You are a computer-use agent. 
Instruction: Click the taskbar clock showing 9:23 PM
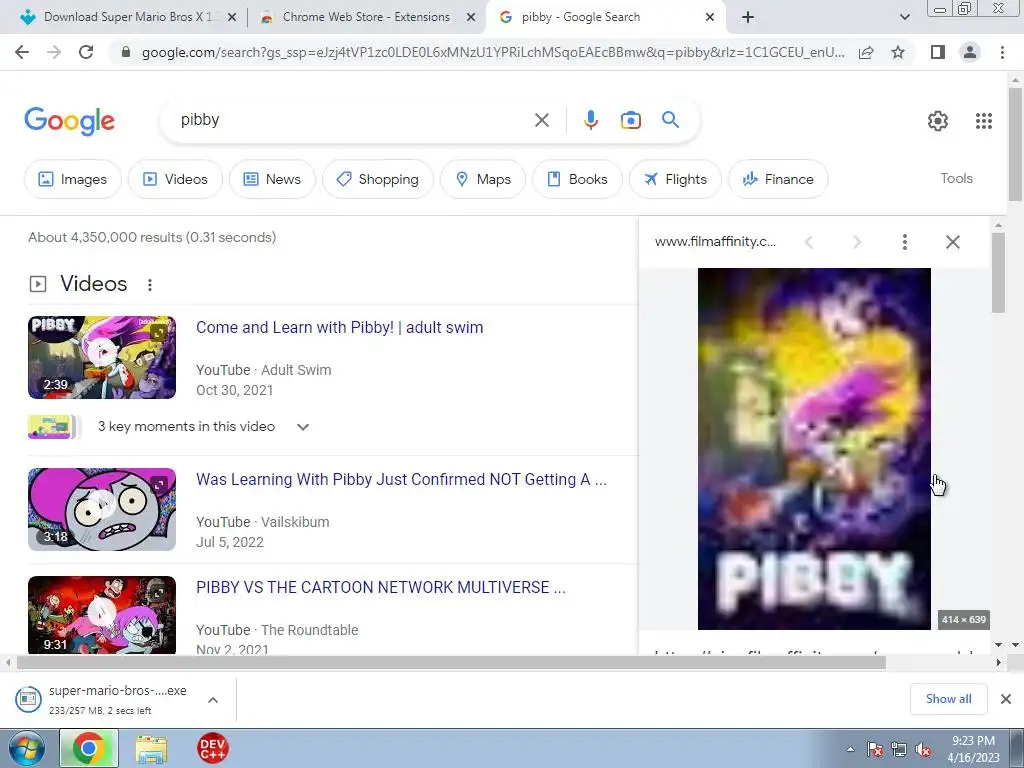pos(973,749)
